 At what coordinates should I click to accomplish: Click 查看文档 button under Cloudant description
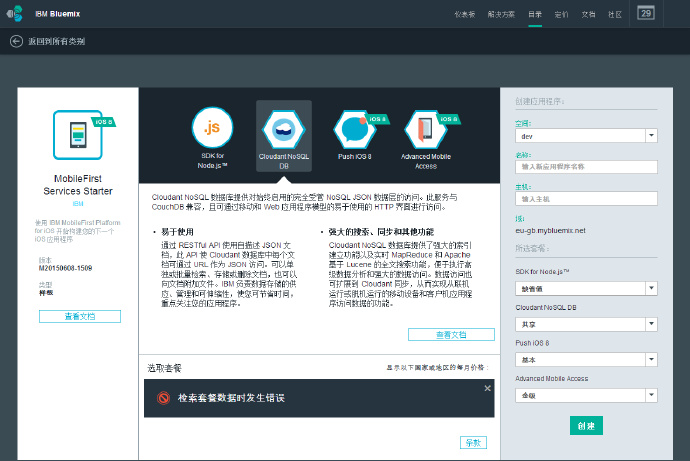click(451, 334)
